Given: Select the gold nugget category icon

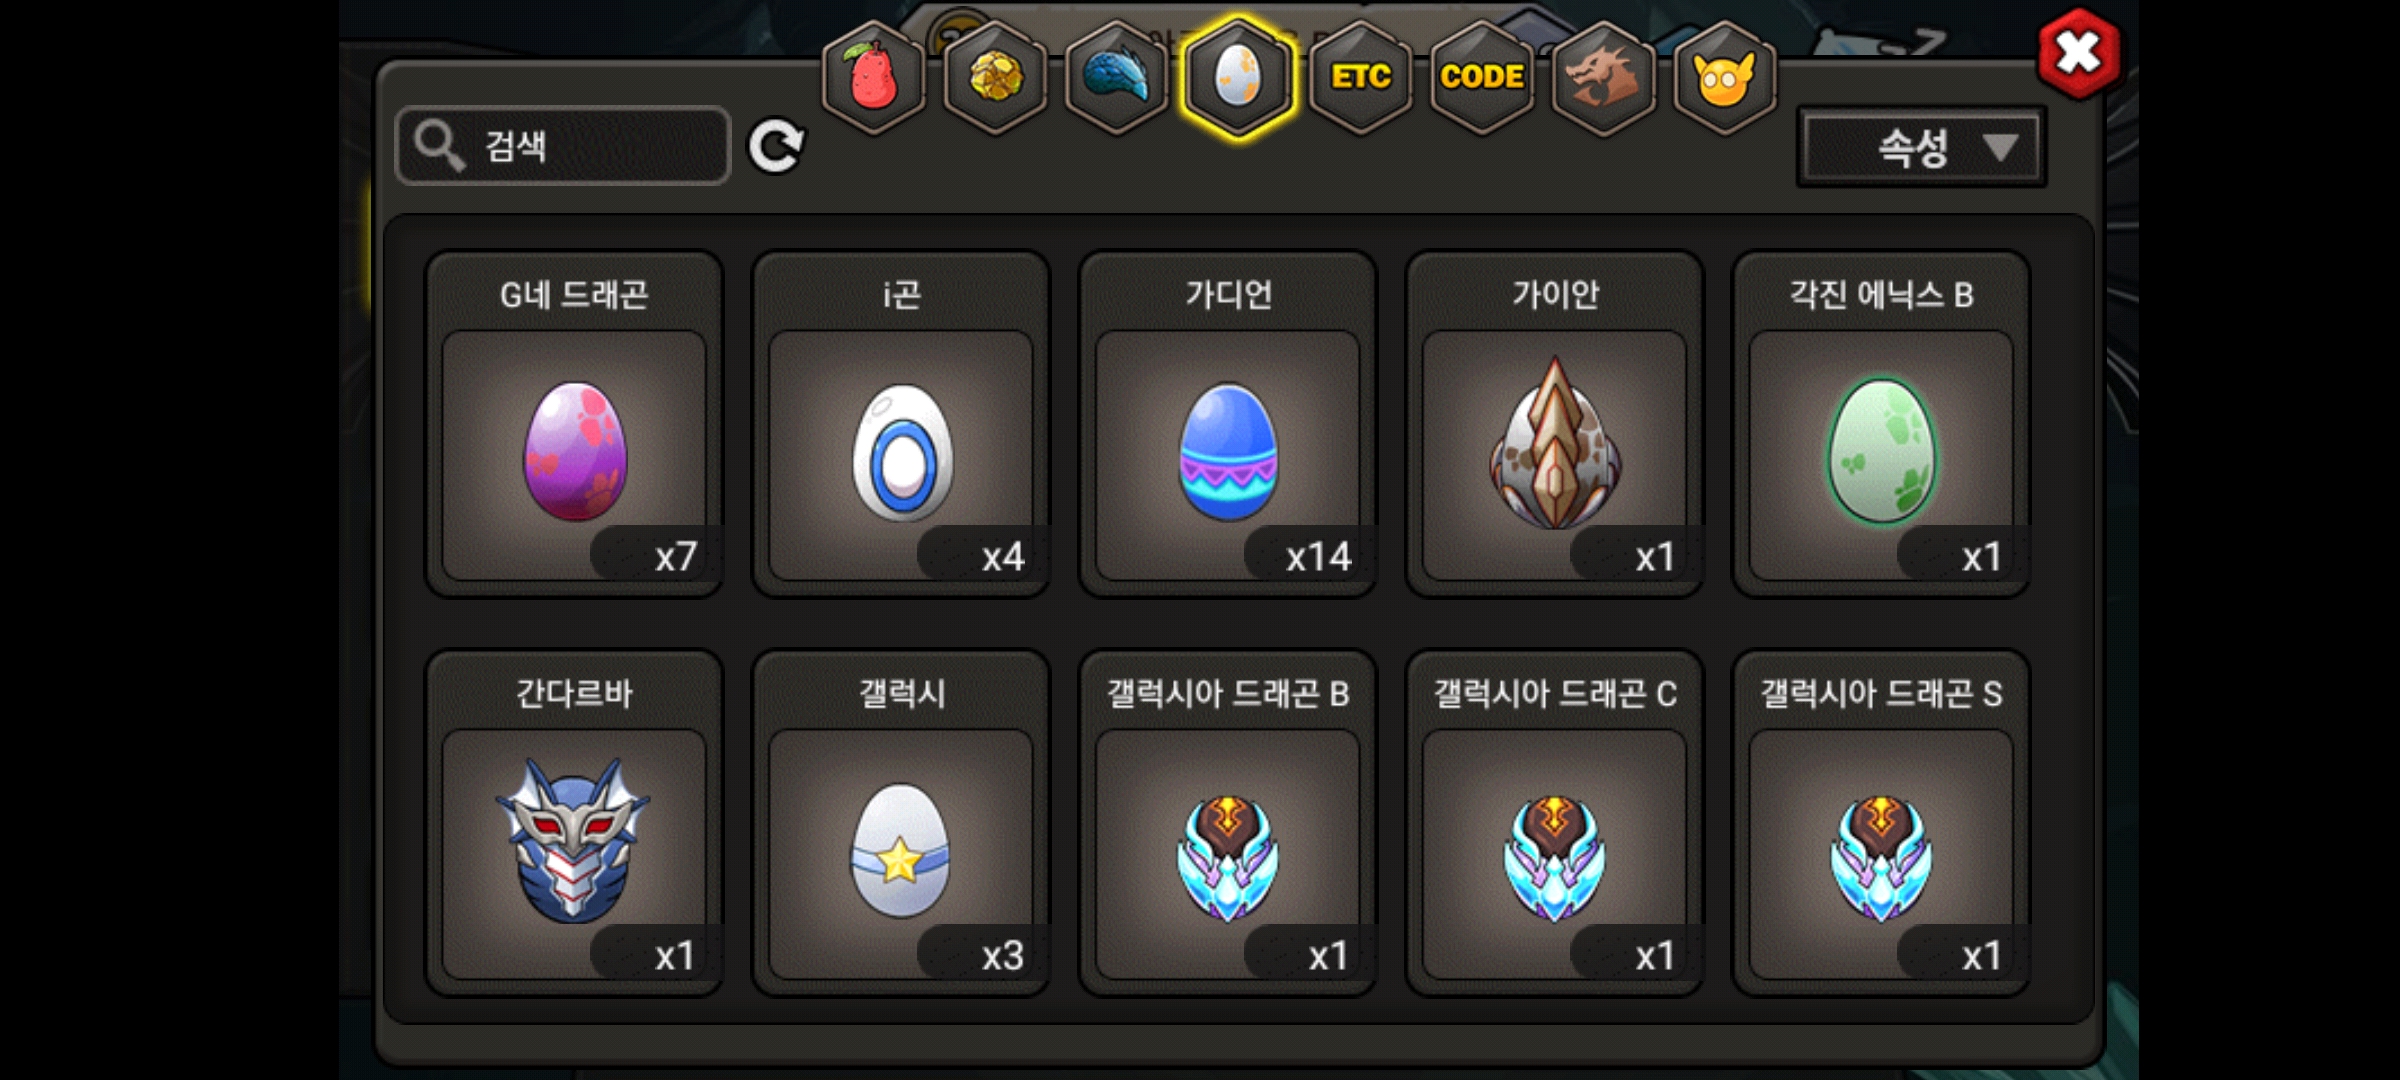Looking at the screenshot, I should point(996,77).
